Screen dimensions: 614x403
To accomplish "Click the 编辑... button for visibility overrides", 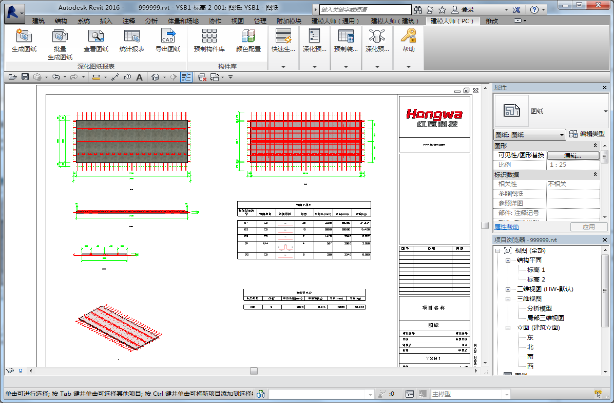I will (573, 155).
